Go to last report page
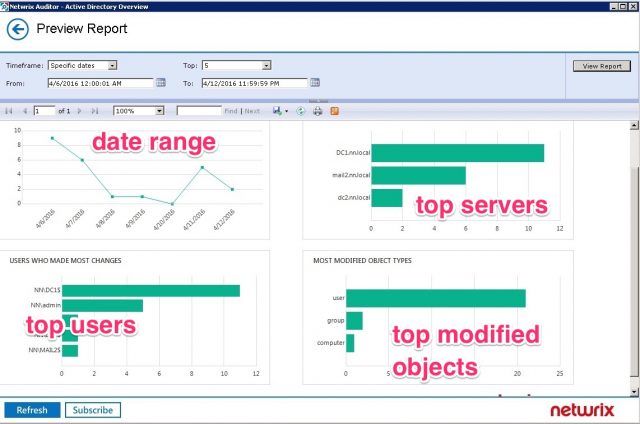 pyautogui.click(x=95, y=111)
